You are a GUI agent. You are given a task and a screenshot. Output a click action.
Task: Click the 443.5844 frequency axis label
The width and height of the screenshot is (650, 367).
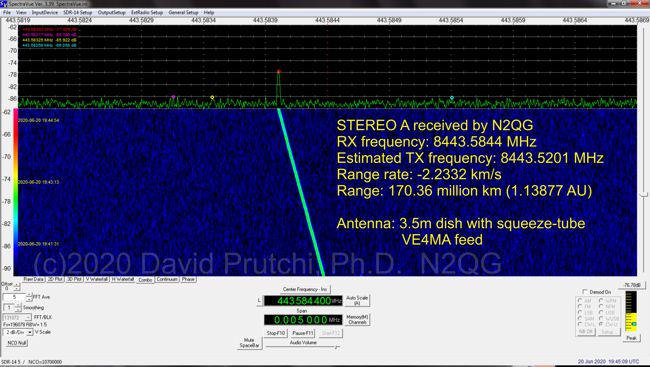(x=327, y=20)
